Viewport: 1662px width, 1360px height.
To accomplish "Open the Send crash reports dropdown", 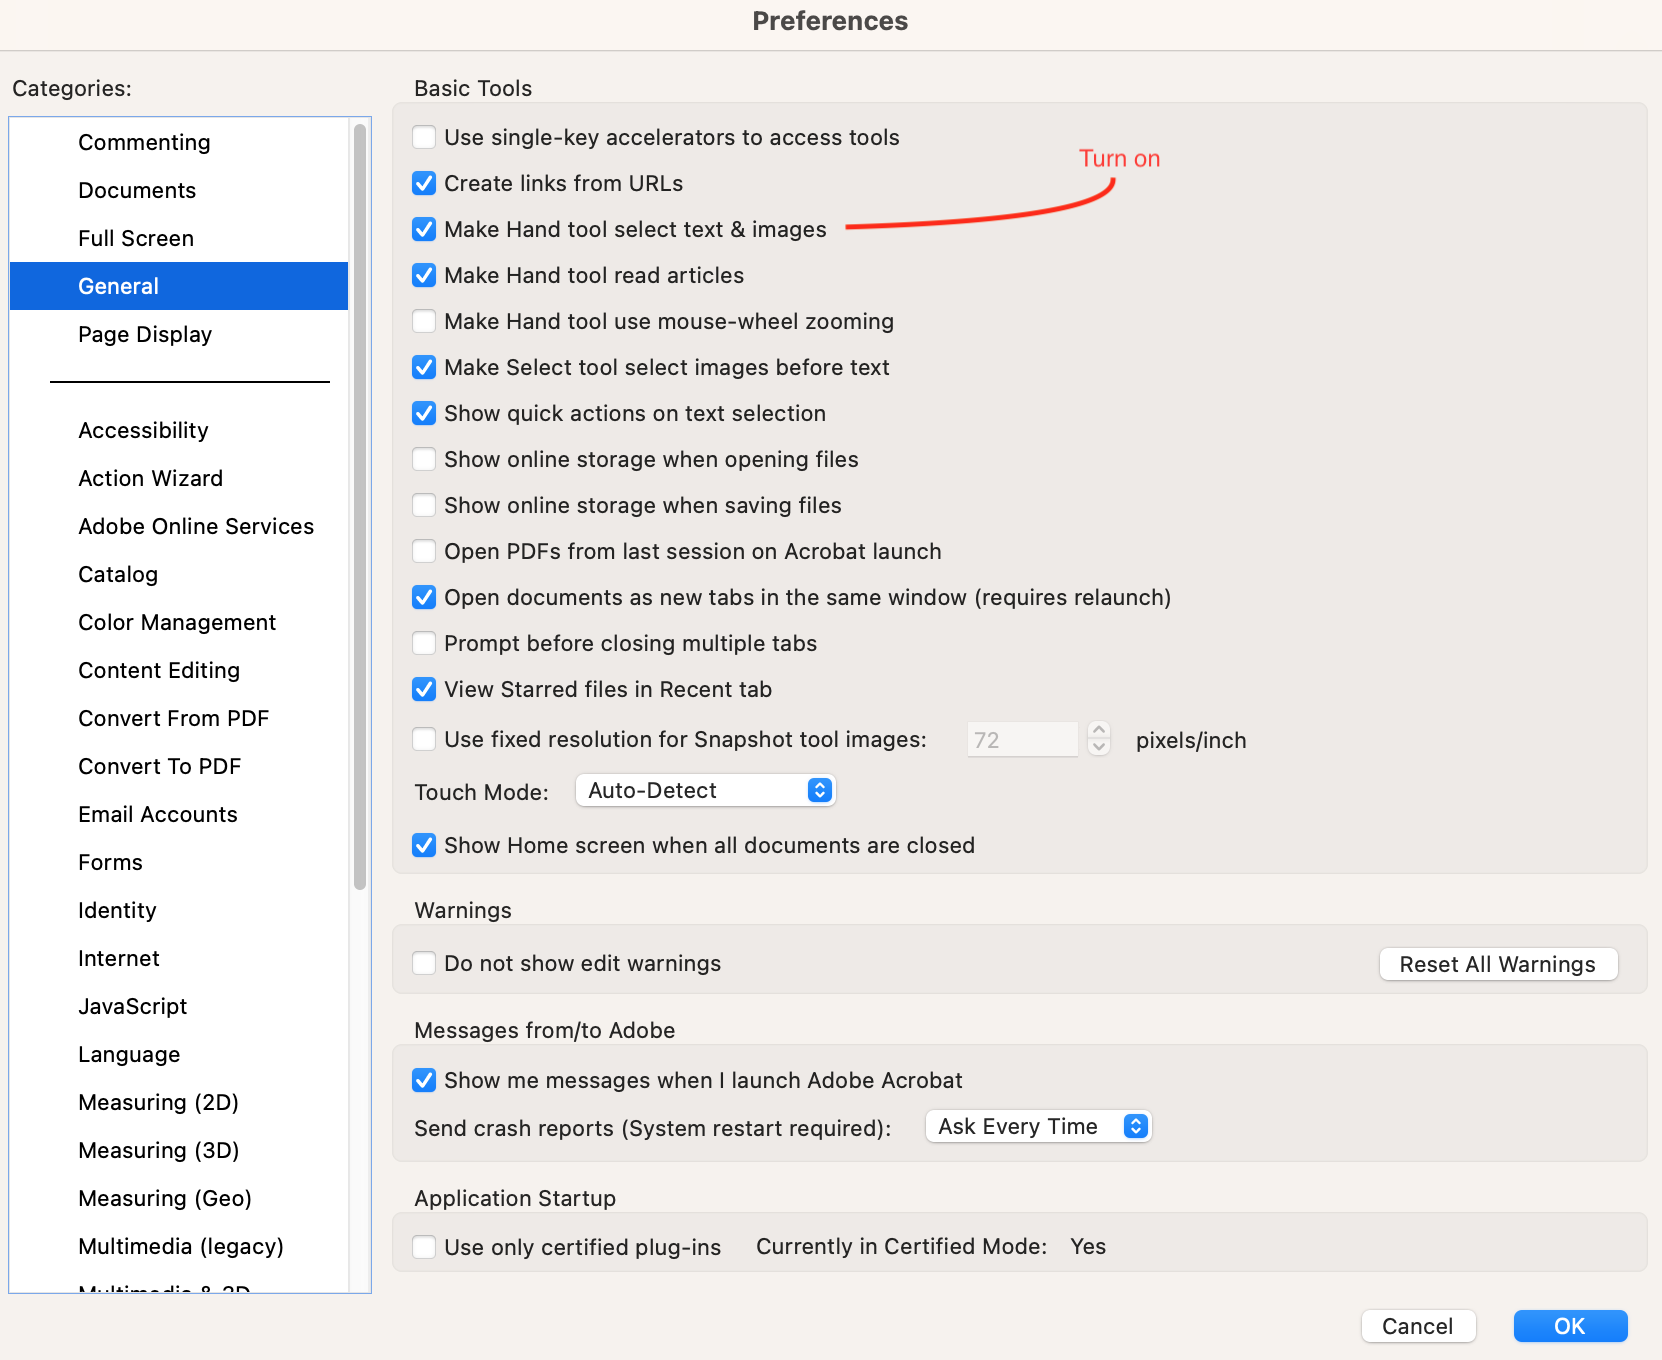I will (1037, 1126).
